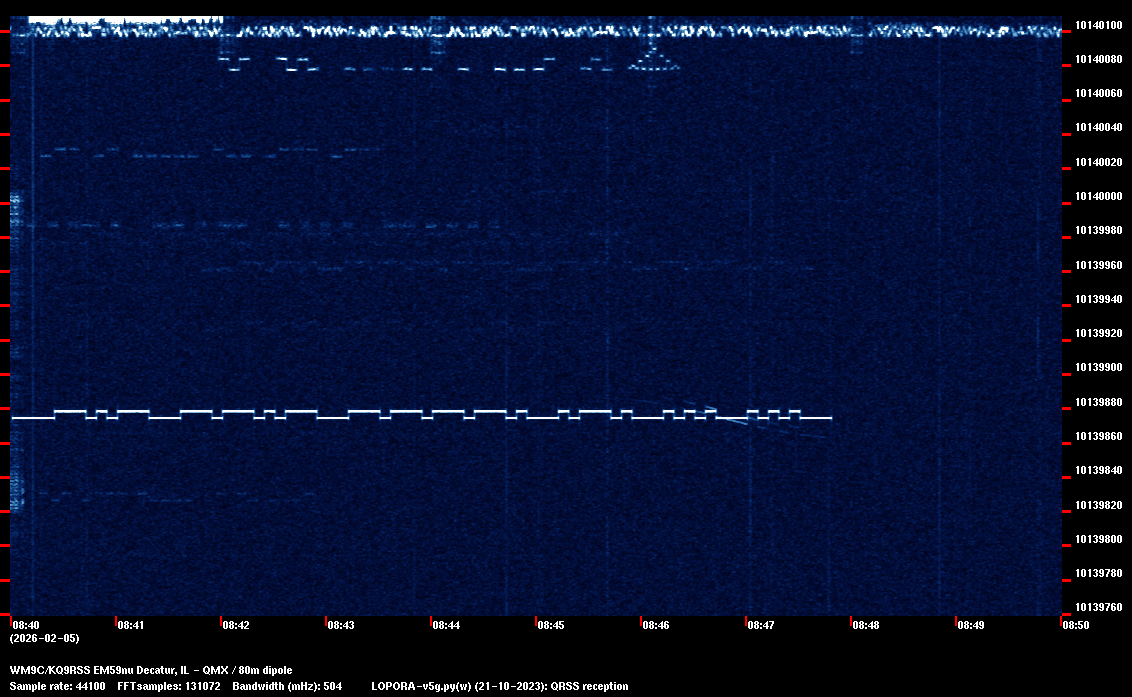This screenshot has height=697, width=1132.
Task: Click the 08:40 time axis label
Action: point(25,625)
